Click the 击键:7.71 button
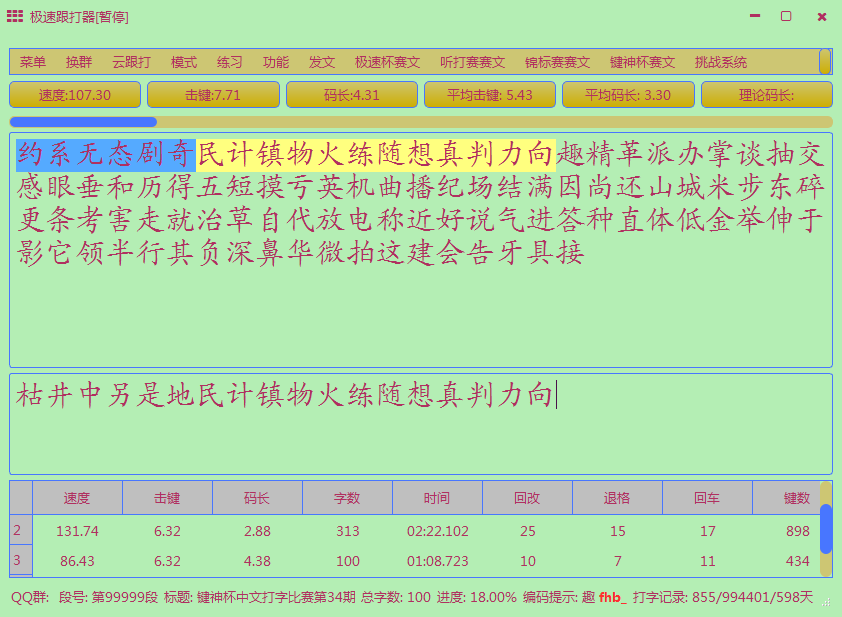The height and width of the screenshot is (617, 842). point(213,95)
